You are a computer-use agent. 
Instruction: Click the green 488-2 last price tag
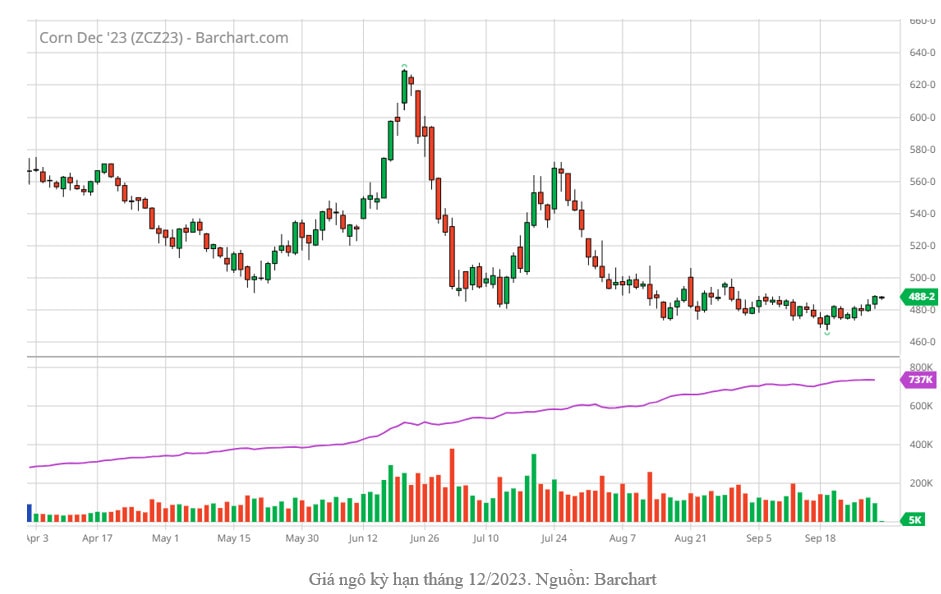pyautogui.click(x=920, y=296)
